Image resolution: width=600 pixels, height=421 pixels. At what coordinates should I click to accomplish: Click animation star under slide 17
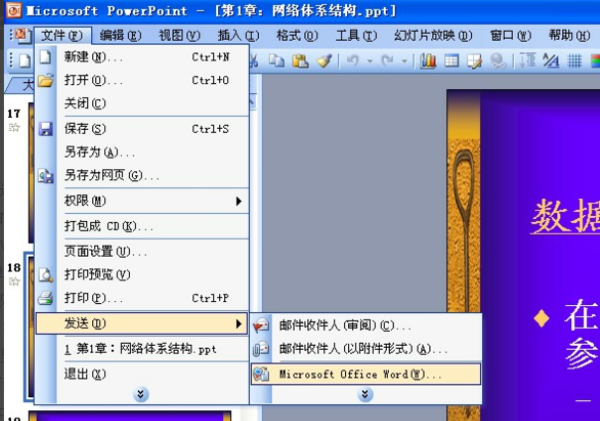click(x=14, y=127)
